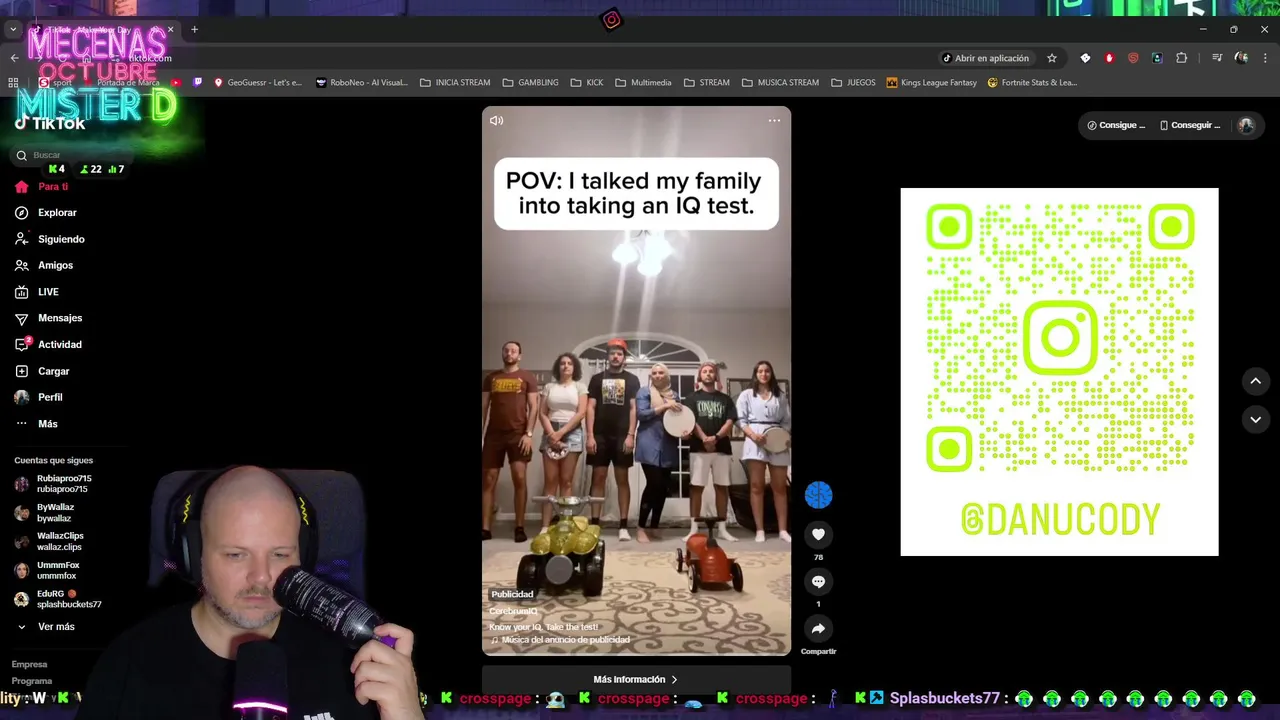This screenshot has height=720, width=1280.
Task: Open RoboNeo AI Visual bookmark
Action: point(362,82)
